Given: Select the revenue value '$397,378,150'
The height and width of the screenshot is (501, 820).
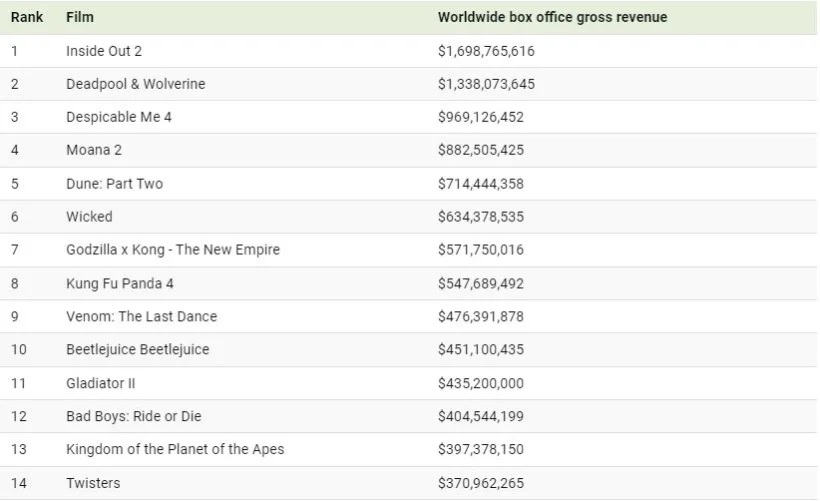Looking at the screenshot, I should coord(481,450).
